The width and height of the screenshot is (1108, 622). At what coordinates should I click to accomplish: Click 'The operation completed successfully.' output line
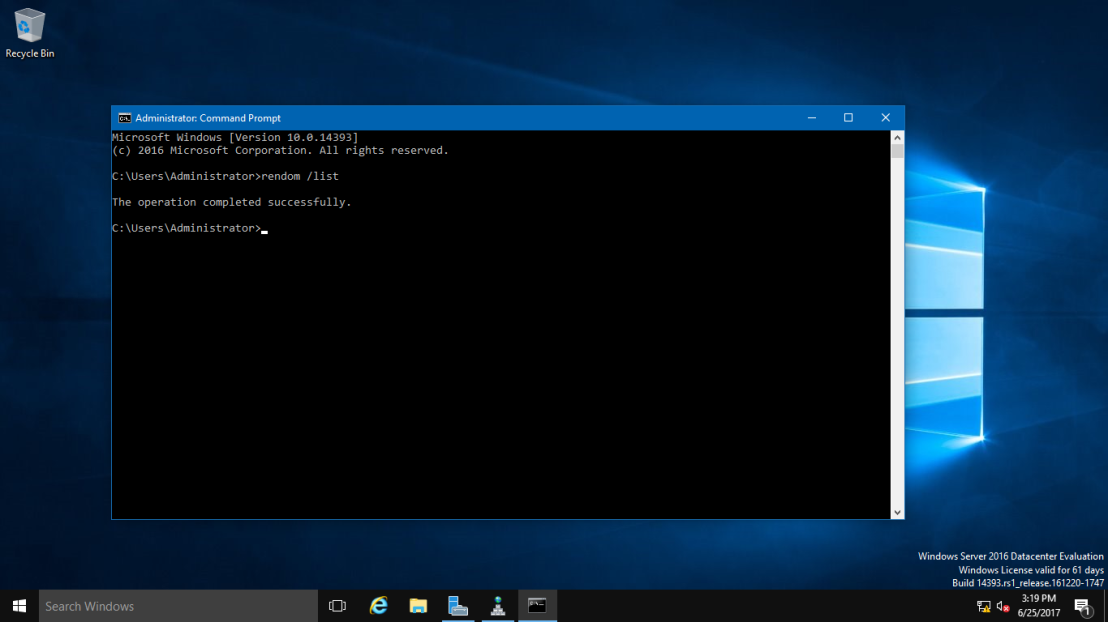(x=232, y=202)
